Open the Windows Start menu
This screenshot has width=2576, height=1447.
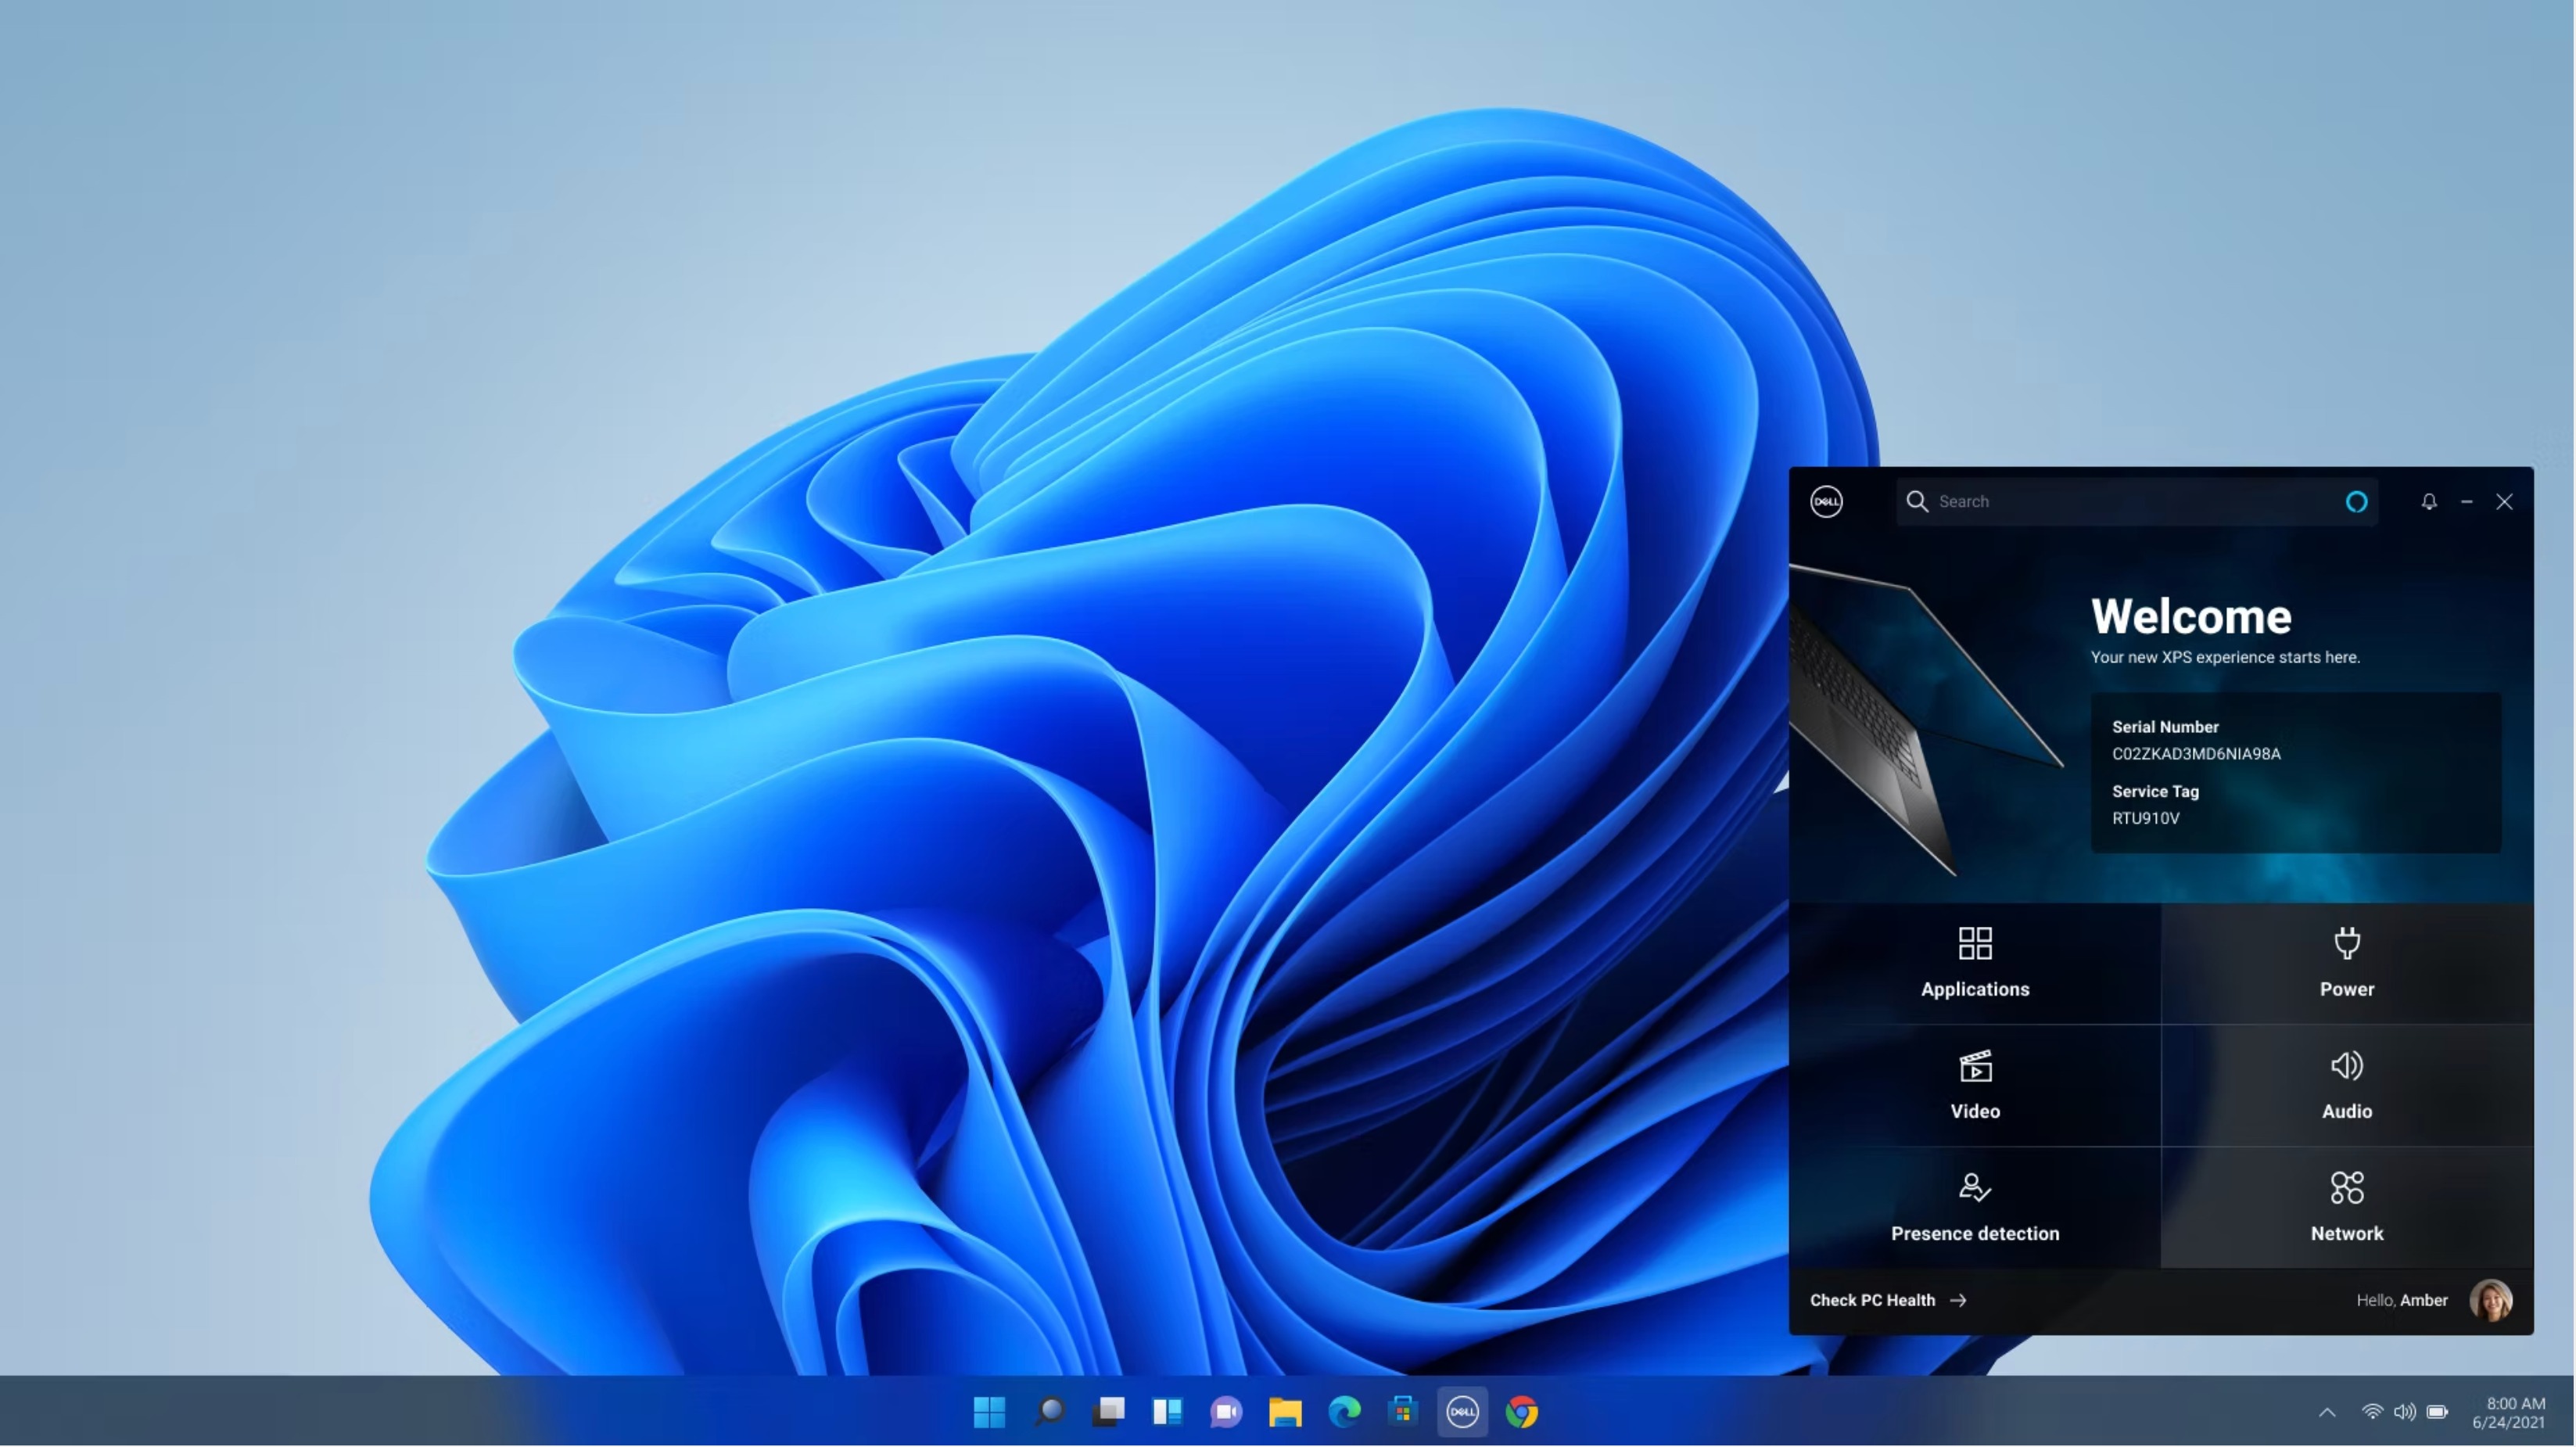click(x=989, y=1412)
